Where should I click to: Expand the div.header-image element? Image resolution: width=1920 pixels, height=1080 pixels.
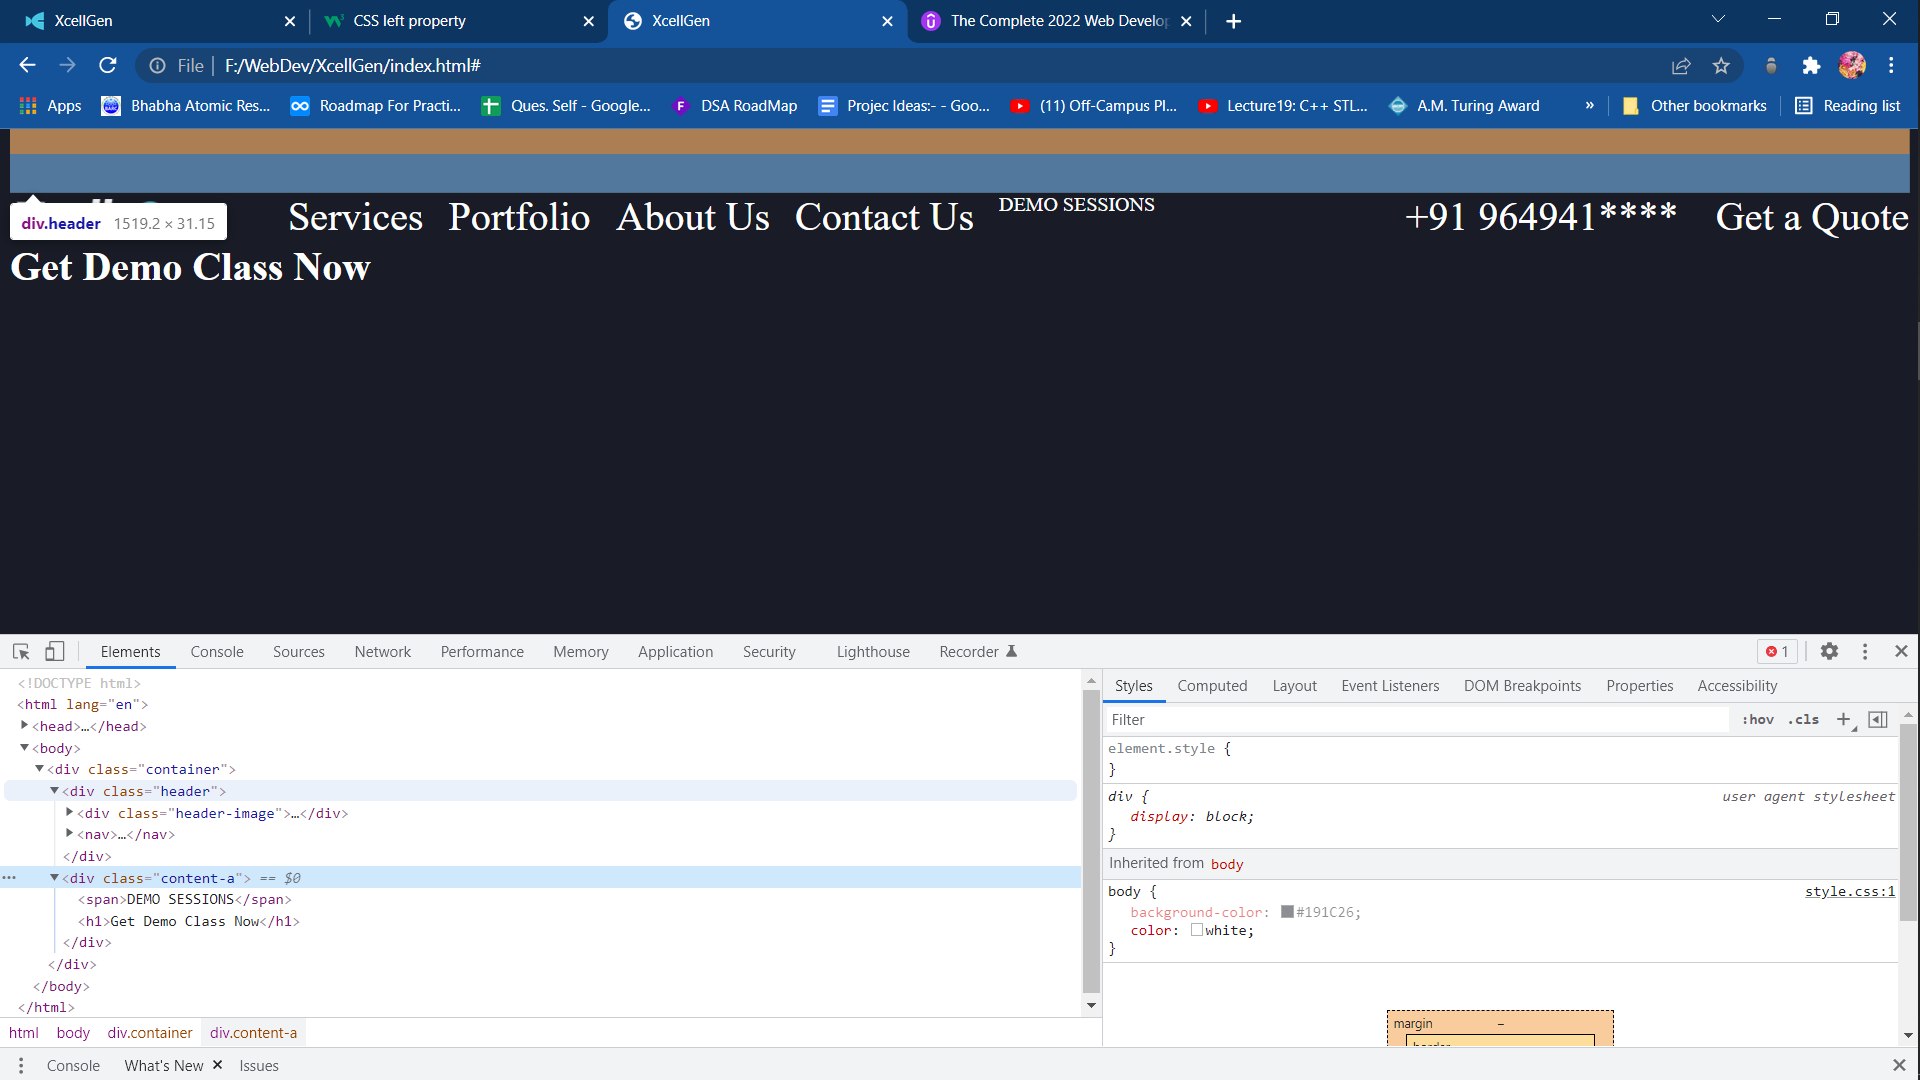coord(71,814)
